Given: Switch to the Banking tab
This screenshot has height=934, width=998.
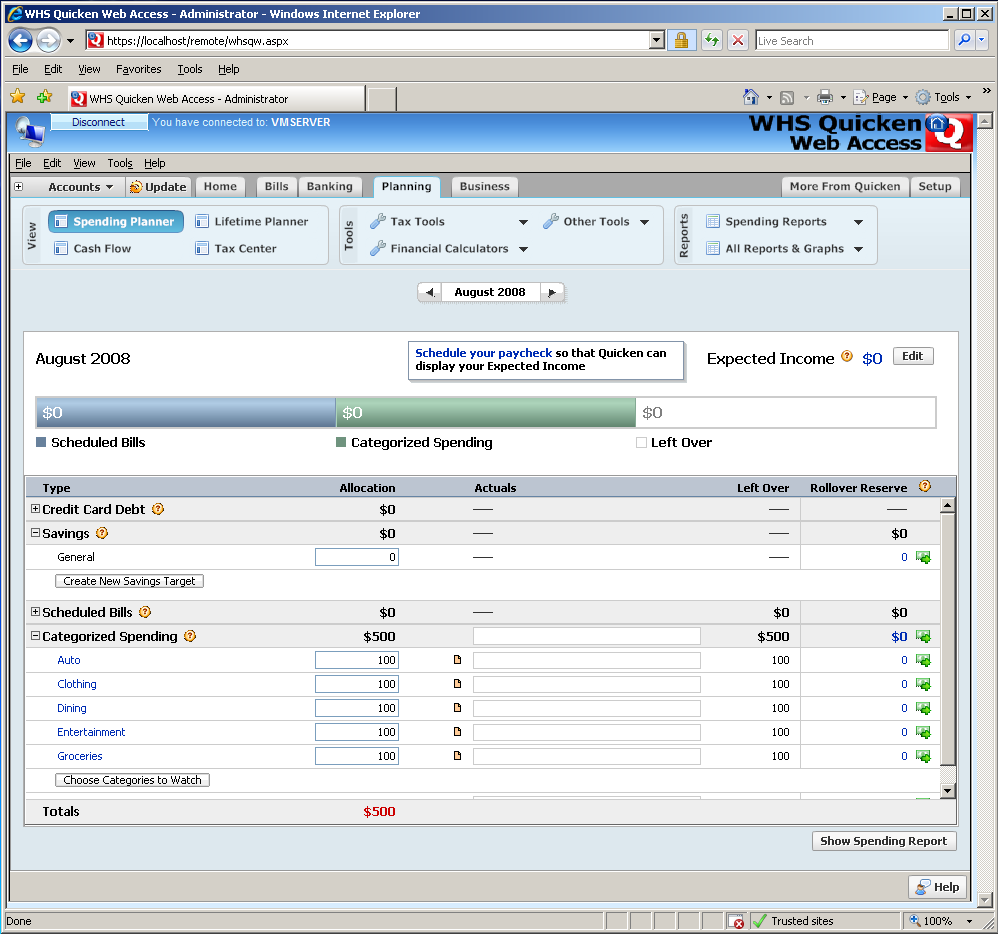Looking at the screenshot, I should [330, 187].
